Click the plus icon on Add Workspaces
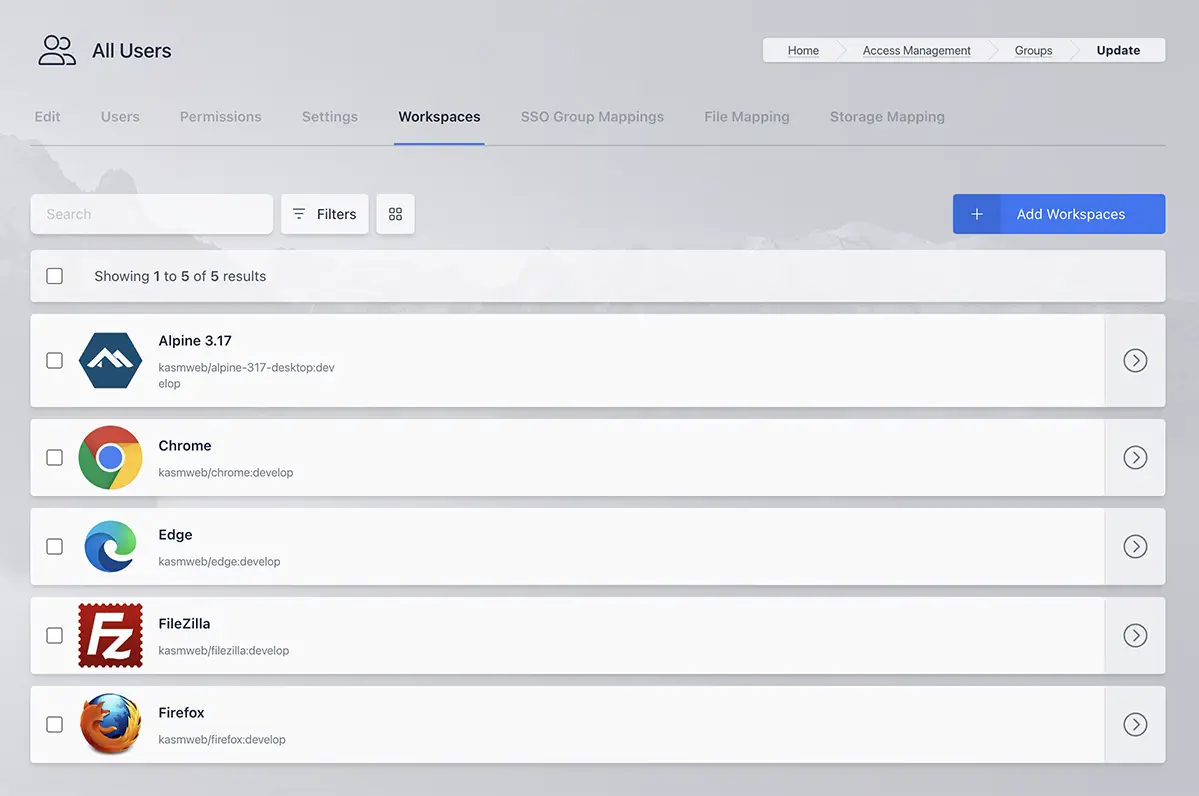 (977, 214)
